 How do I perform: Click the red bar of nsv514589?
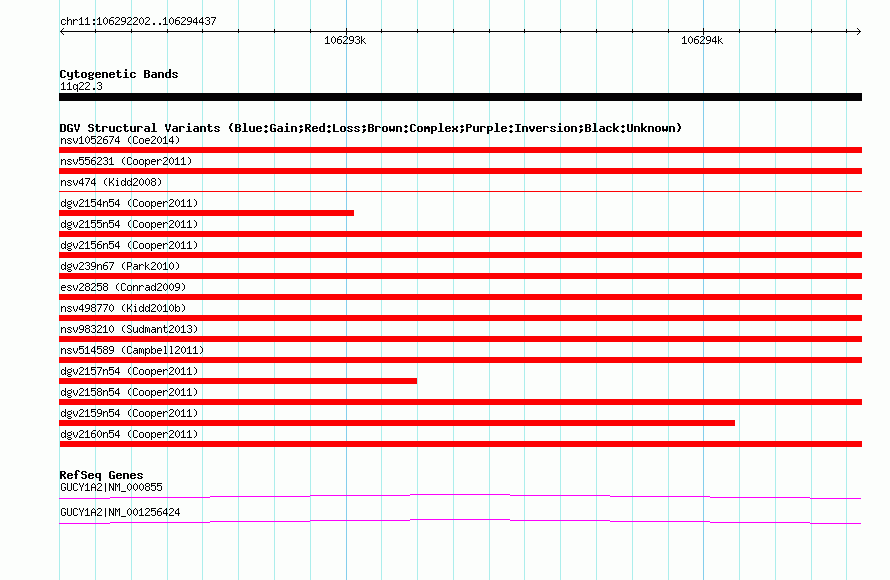460,360
